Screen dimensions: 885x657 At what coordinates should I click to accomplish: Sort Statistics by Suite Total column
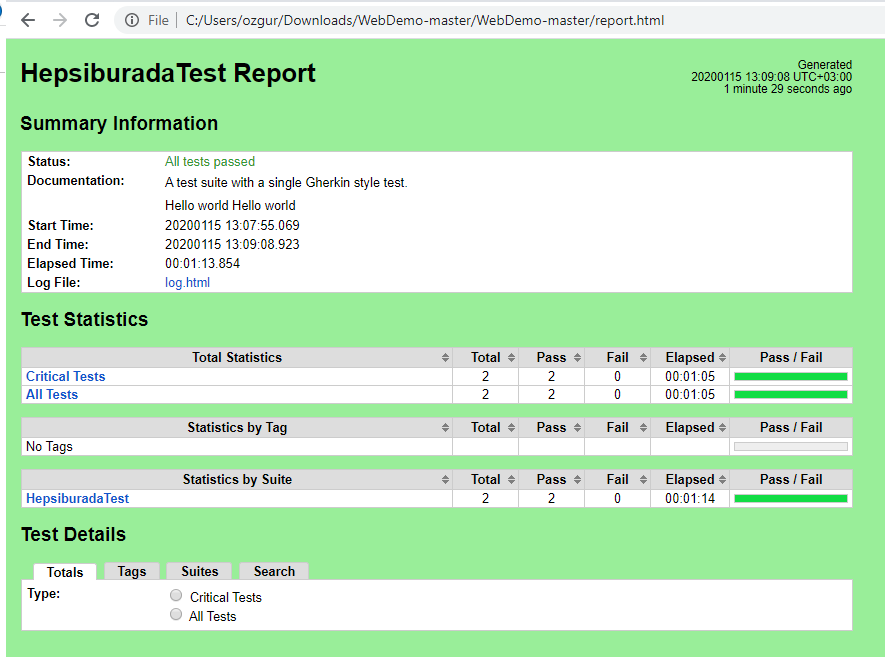(485, 479)
